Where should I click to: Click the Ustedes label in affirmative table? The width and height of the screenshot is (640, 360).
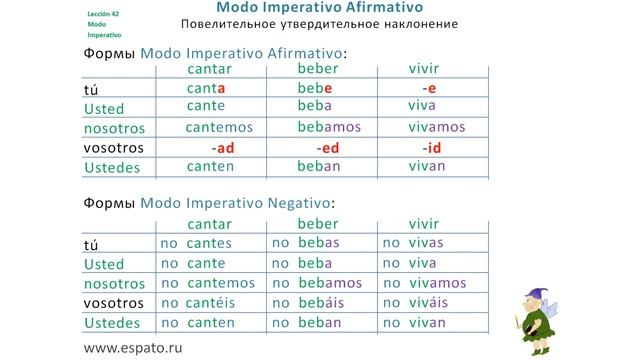coord(112,167)
